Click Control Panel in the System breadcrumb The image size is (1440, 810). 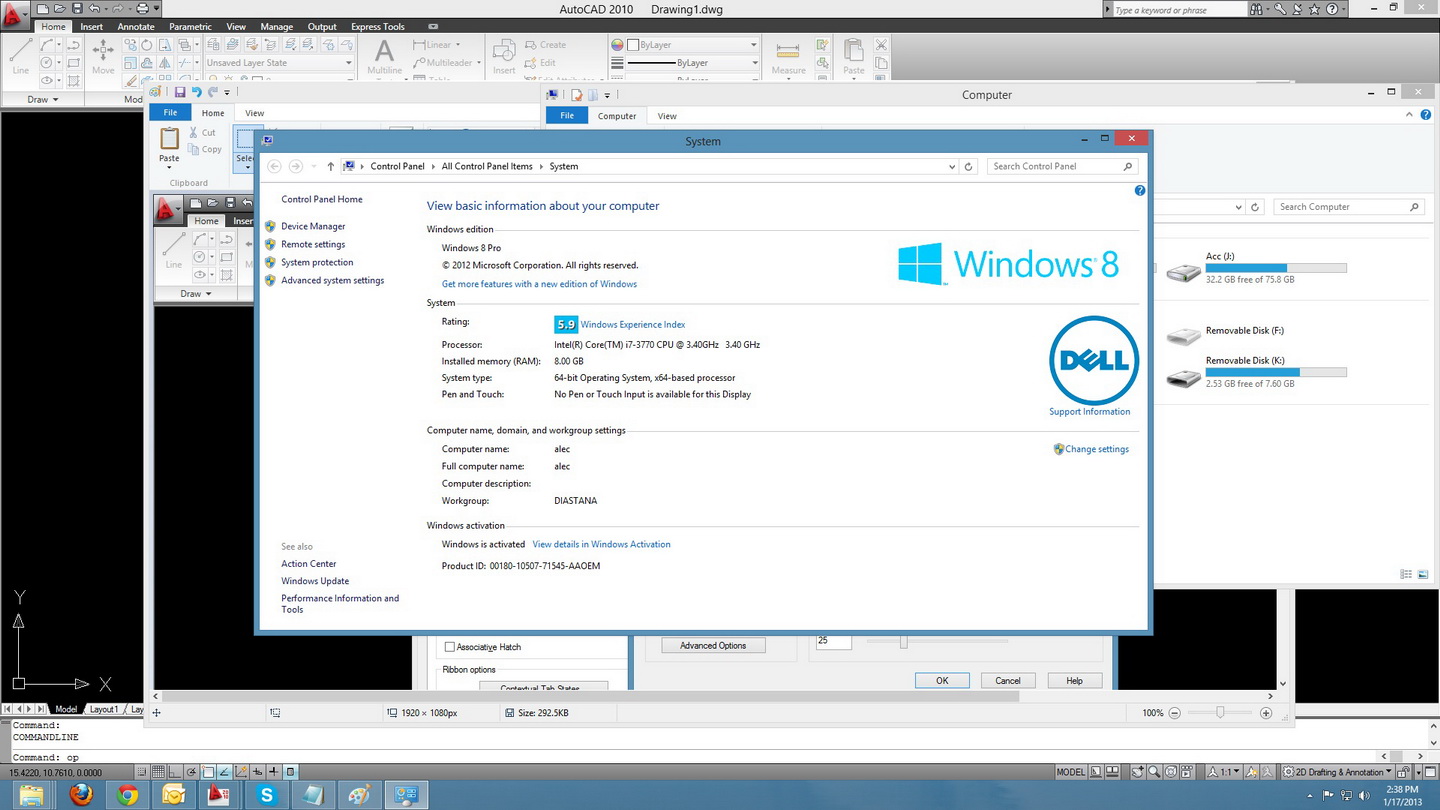click(397, 167)
